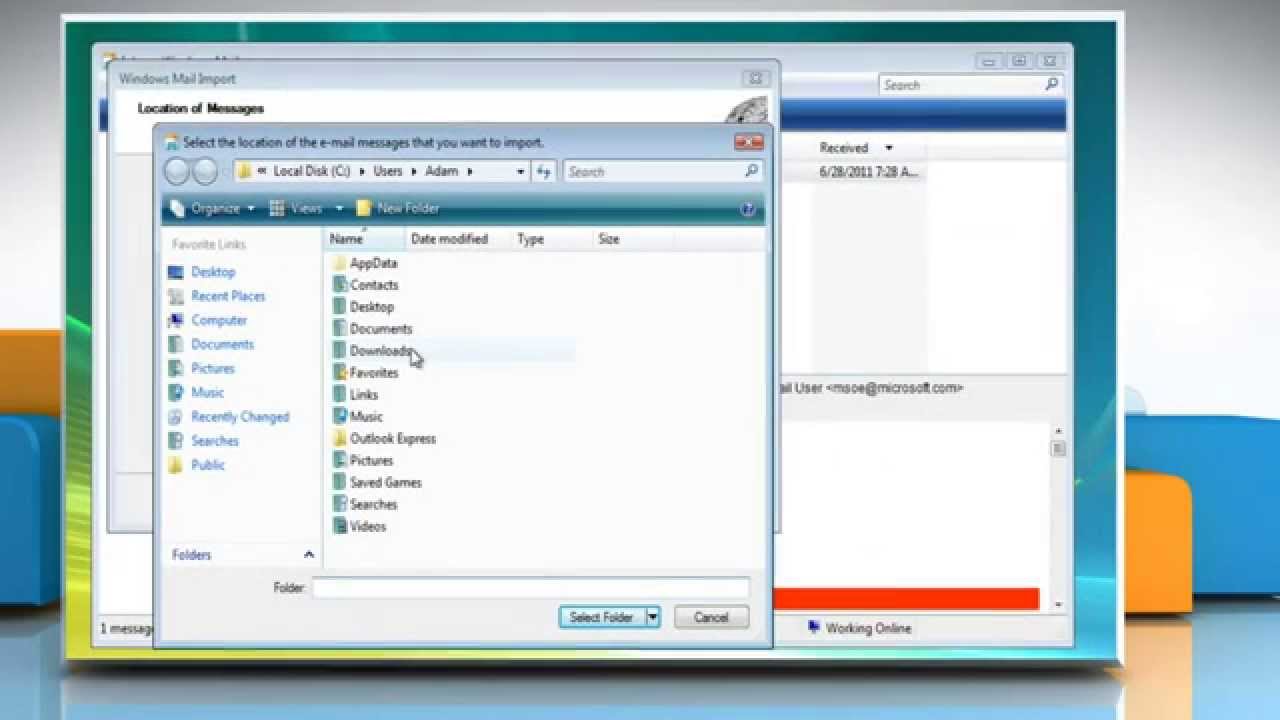1280x720 pixels.
Task: Open the Select Folder button dropdown arrow
Action: (x=653, y=617)
